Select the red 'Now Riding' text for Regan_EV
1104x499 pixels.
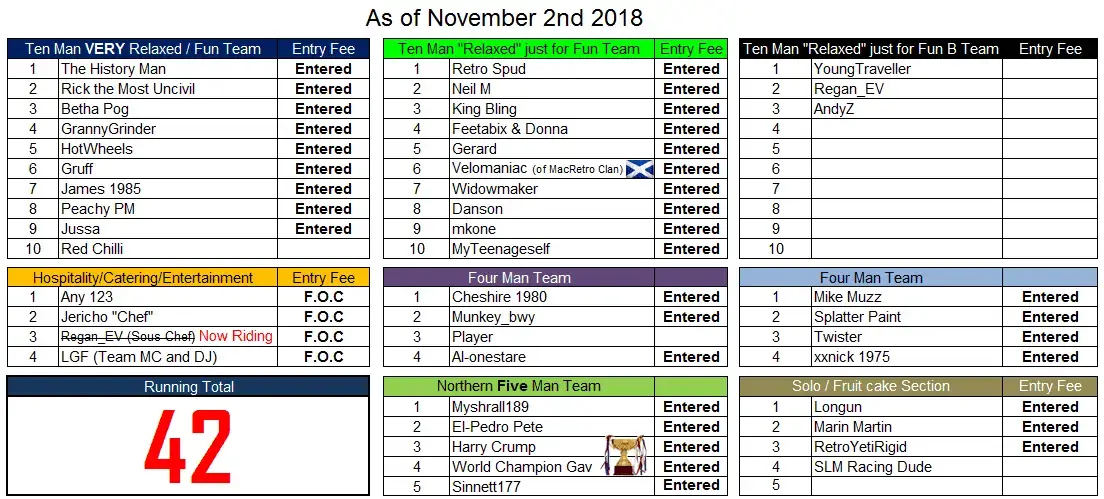click(x=236, y=336)
